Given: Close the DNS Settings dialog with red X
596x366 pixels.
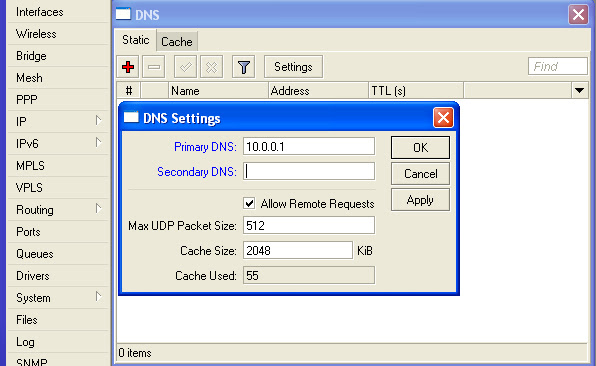Looking at the screenshot, I should [443, 117].
